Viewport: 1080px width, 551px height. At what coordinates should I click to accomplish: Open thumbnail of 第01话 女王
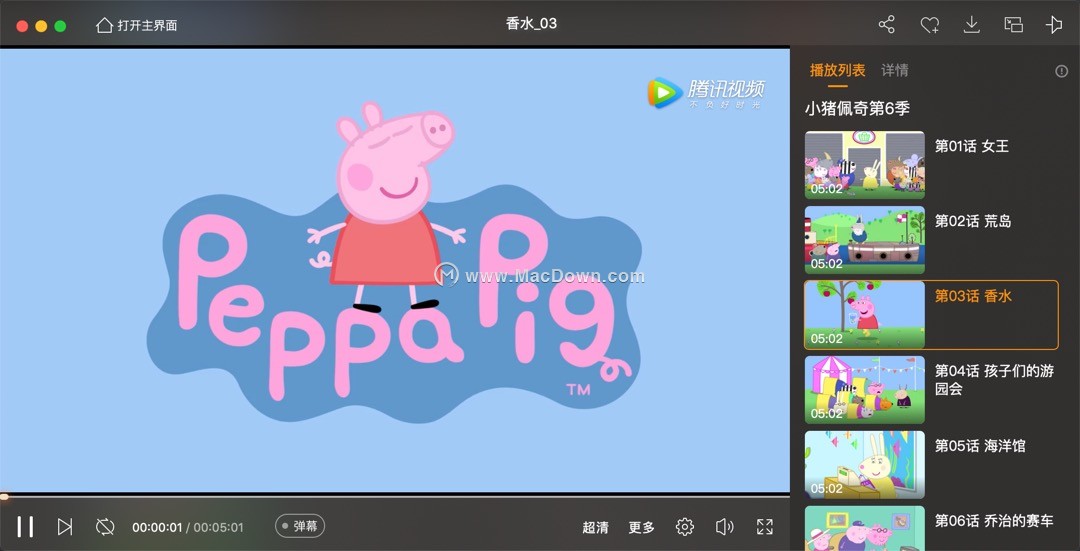click(x=864, y=165)
